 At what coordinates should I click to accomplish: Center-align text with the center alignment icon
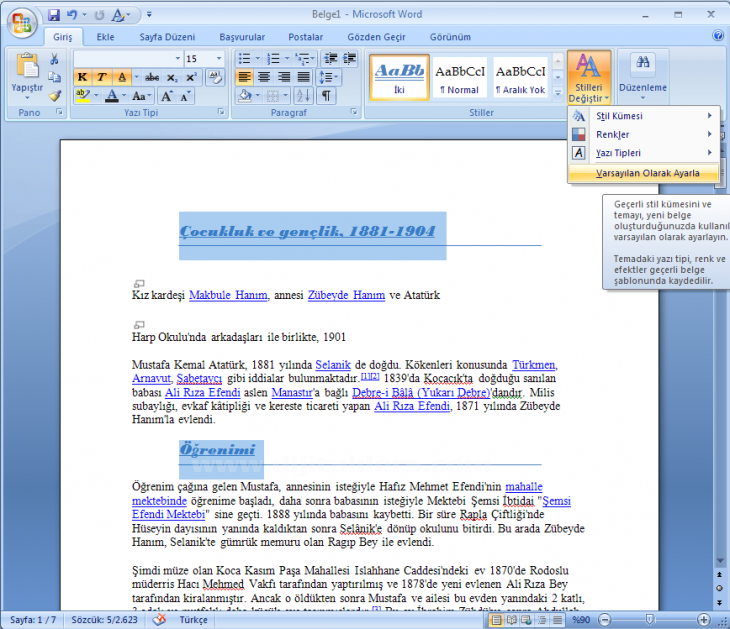[x=264, y=77]
